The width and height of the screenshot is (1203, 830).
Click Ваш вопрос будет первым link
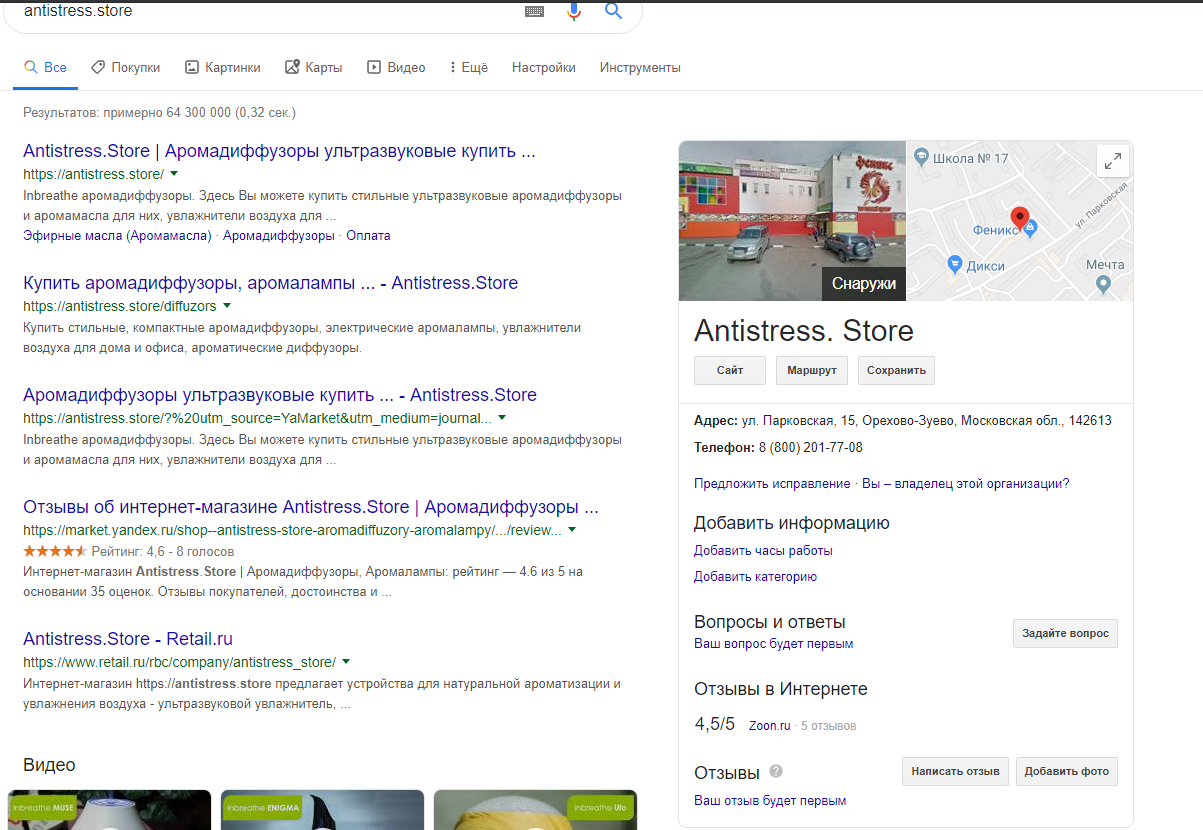774,644
